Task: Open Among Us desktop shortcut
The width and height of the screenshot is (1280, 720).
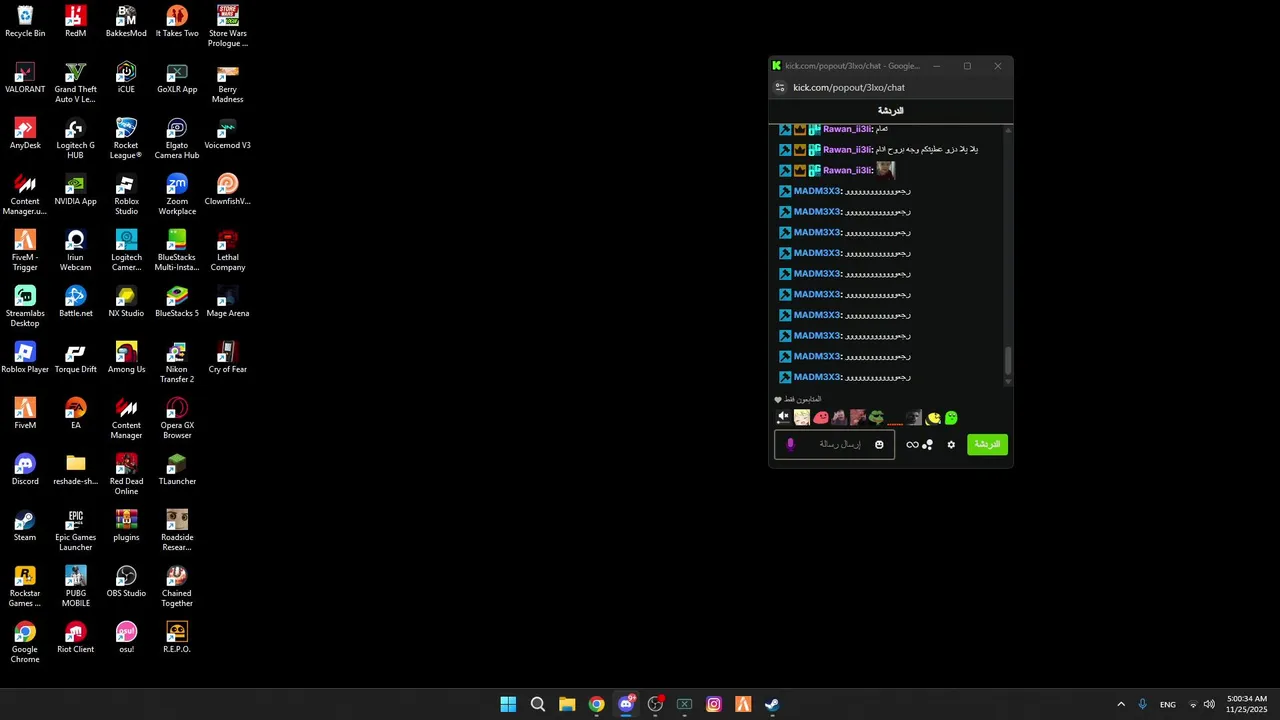Action: pyautogui.click(x=126, y=358)
